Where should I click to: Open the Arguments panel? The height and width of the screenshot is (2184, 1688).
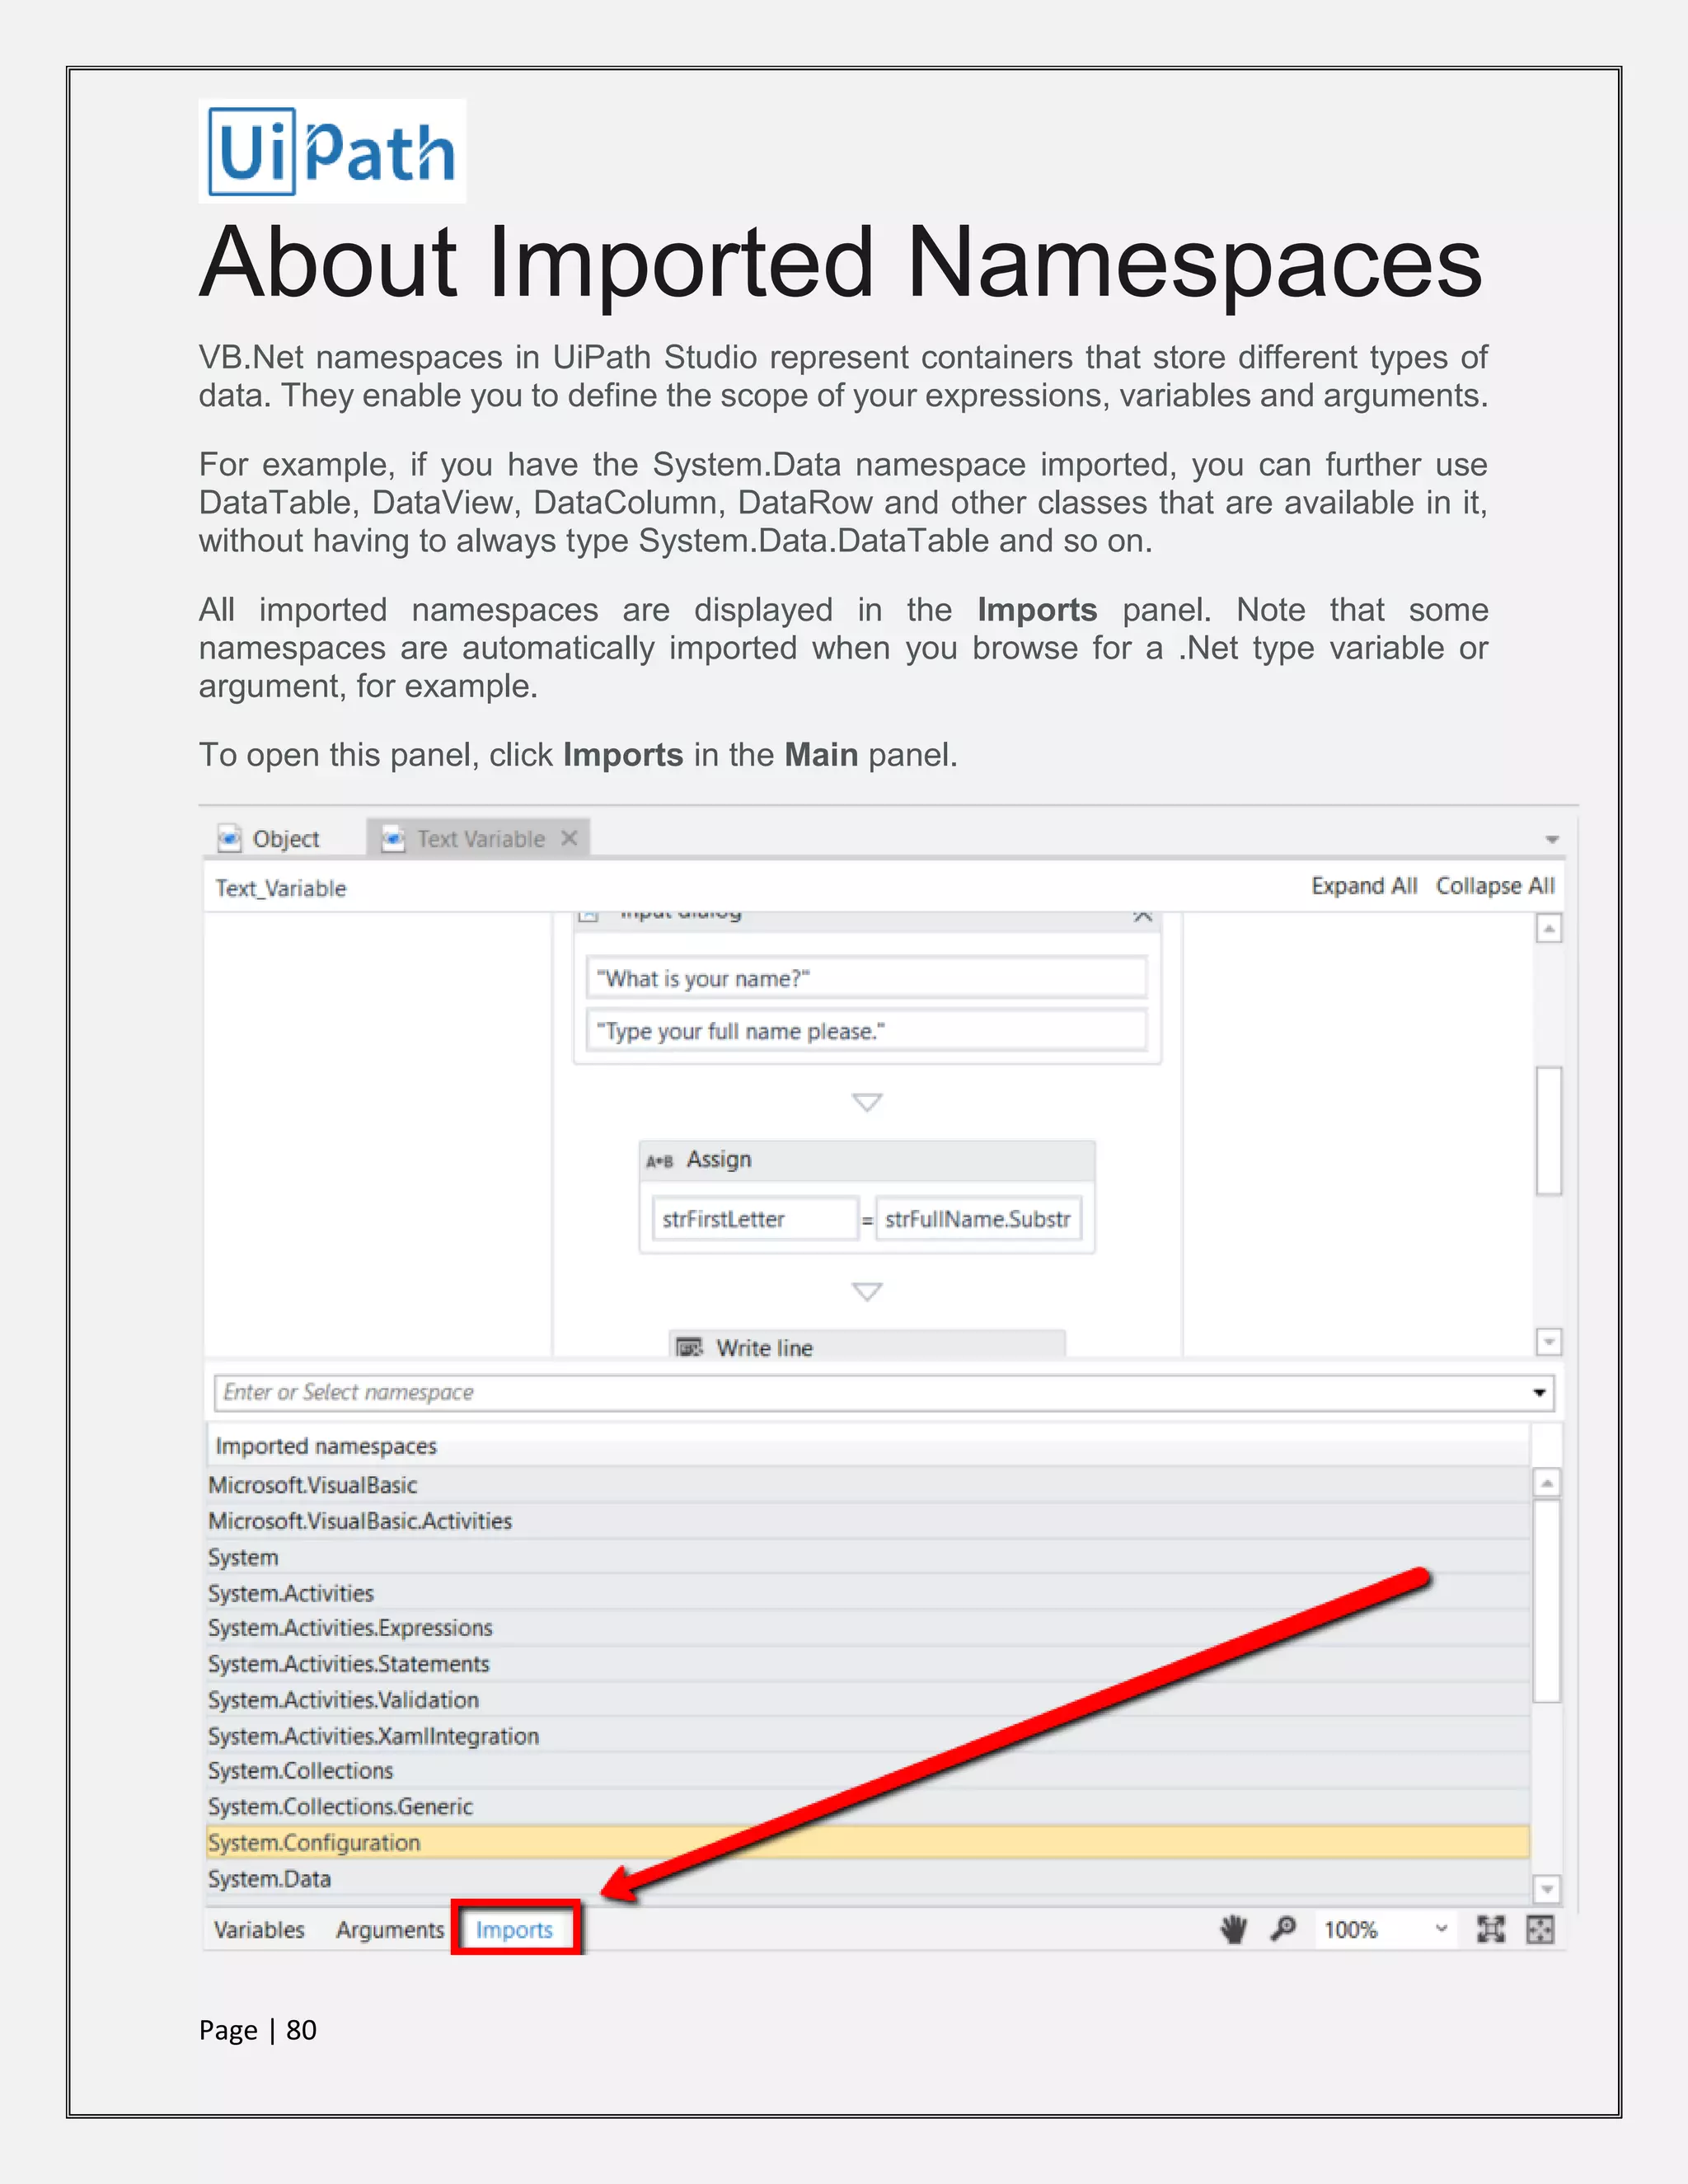[x=390, y=1929]
